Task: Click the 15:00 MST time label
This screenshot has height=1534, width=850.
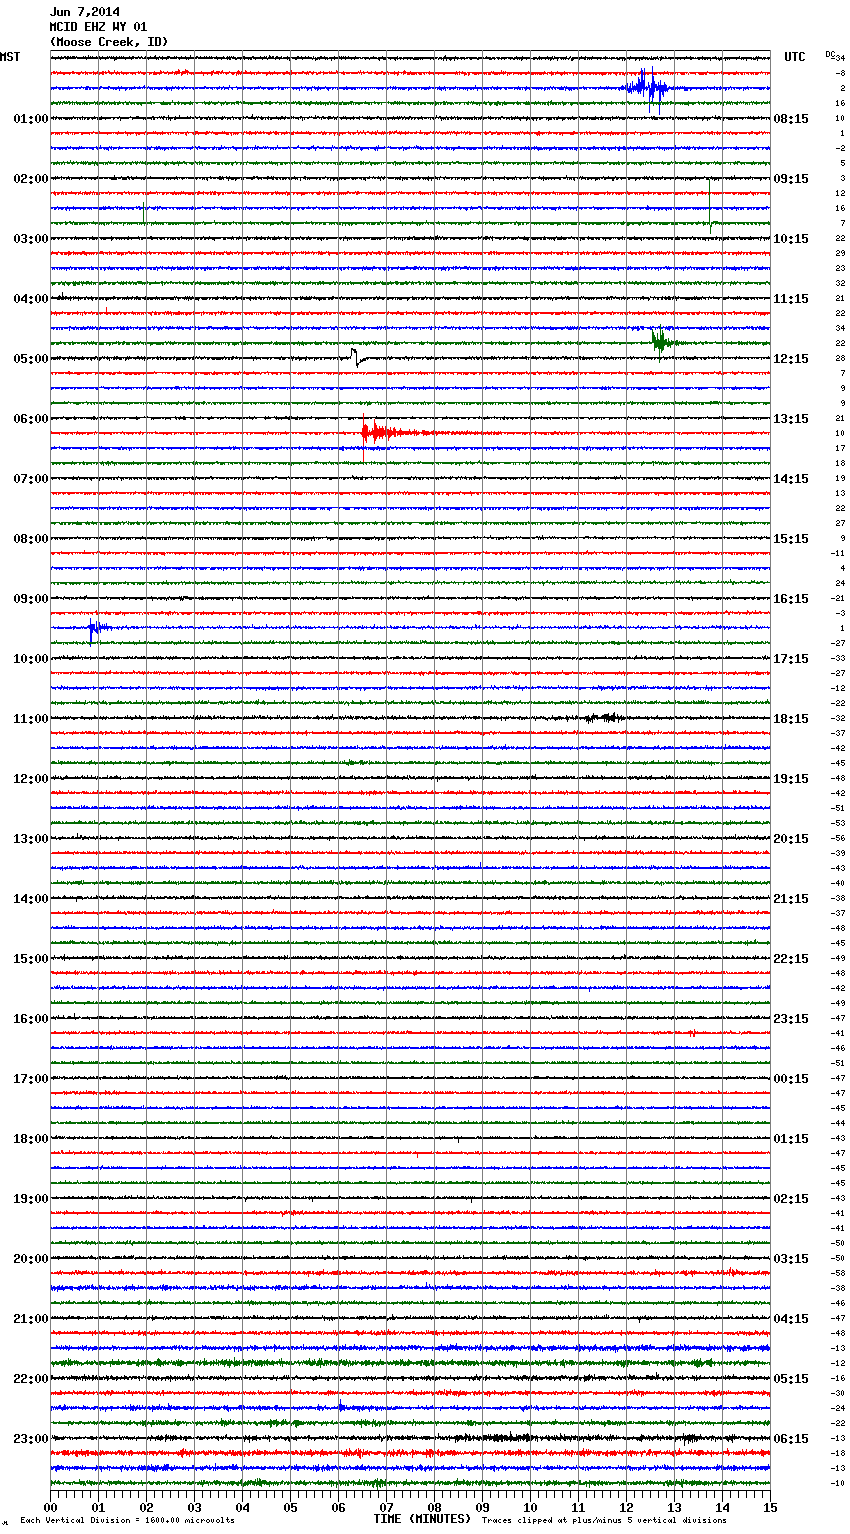Action: pos(31,959)
